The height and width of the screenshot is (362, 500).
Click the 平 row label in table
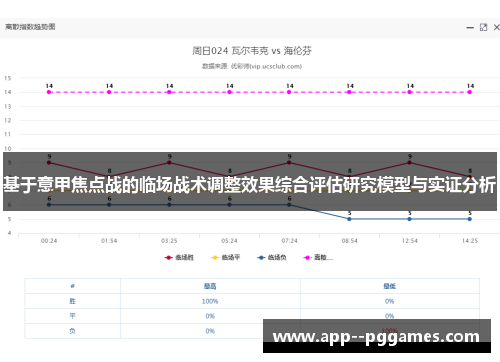[x=72, y=316]
